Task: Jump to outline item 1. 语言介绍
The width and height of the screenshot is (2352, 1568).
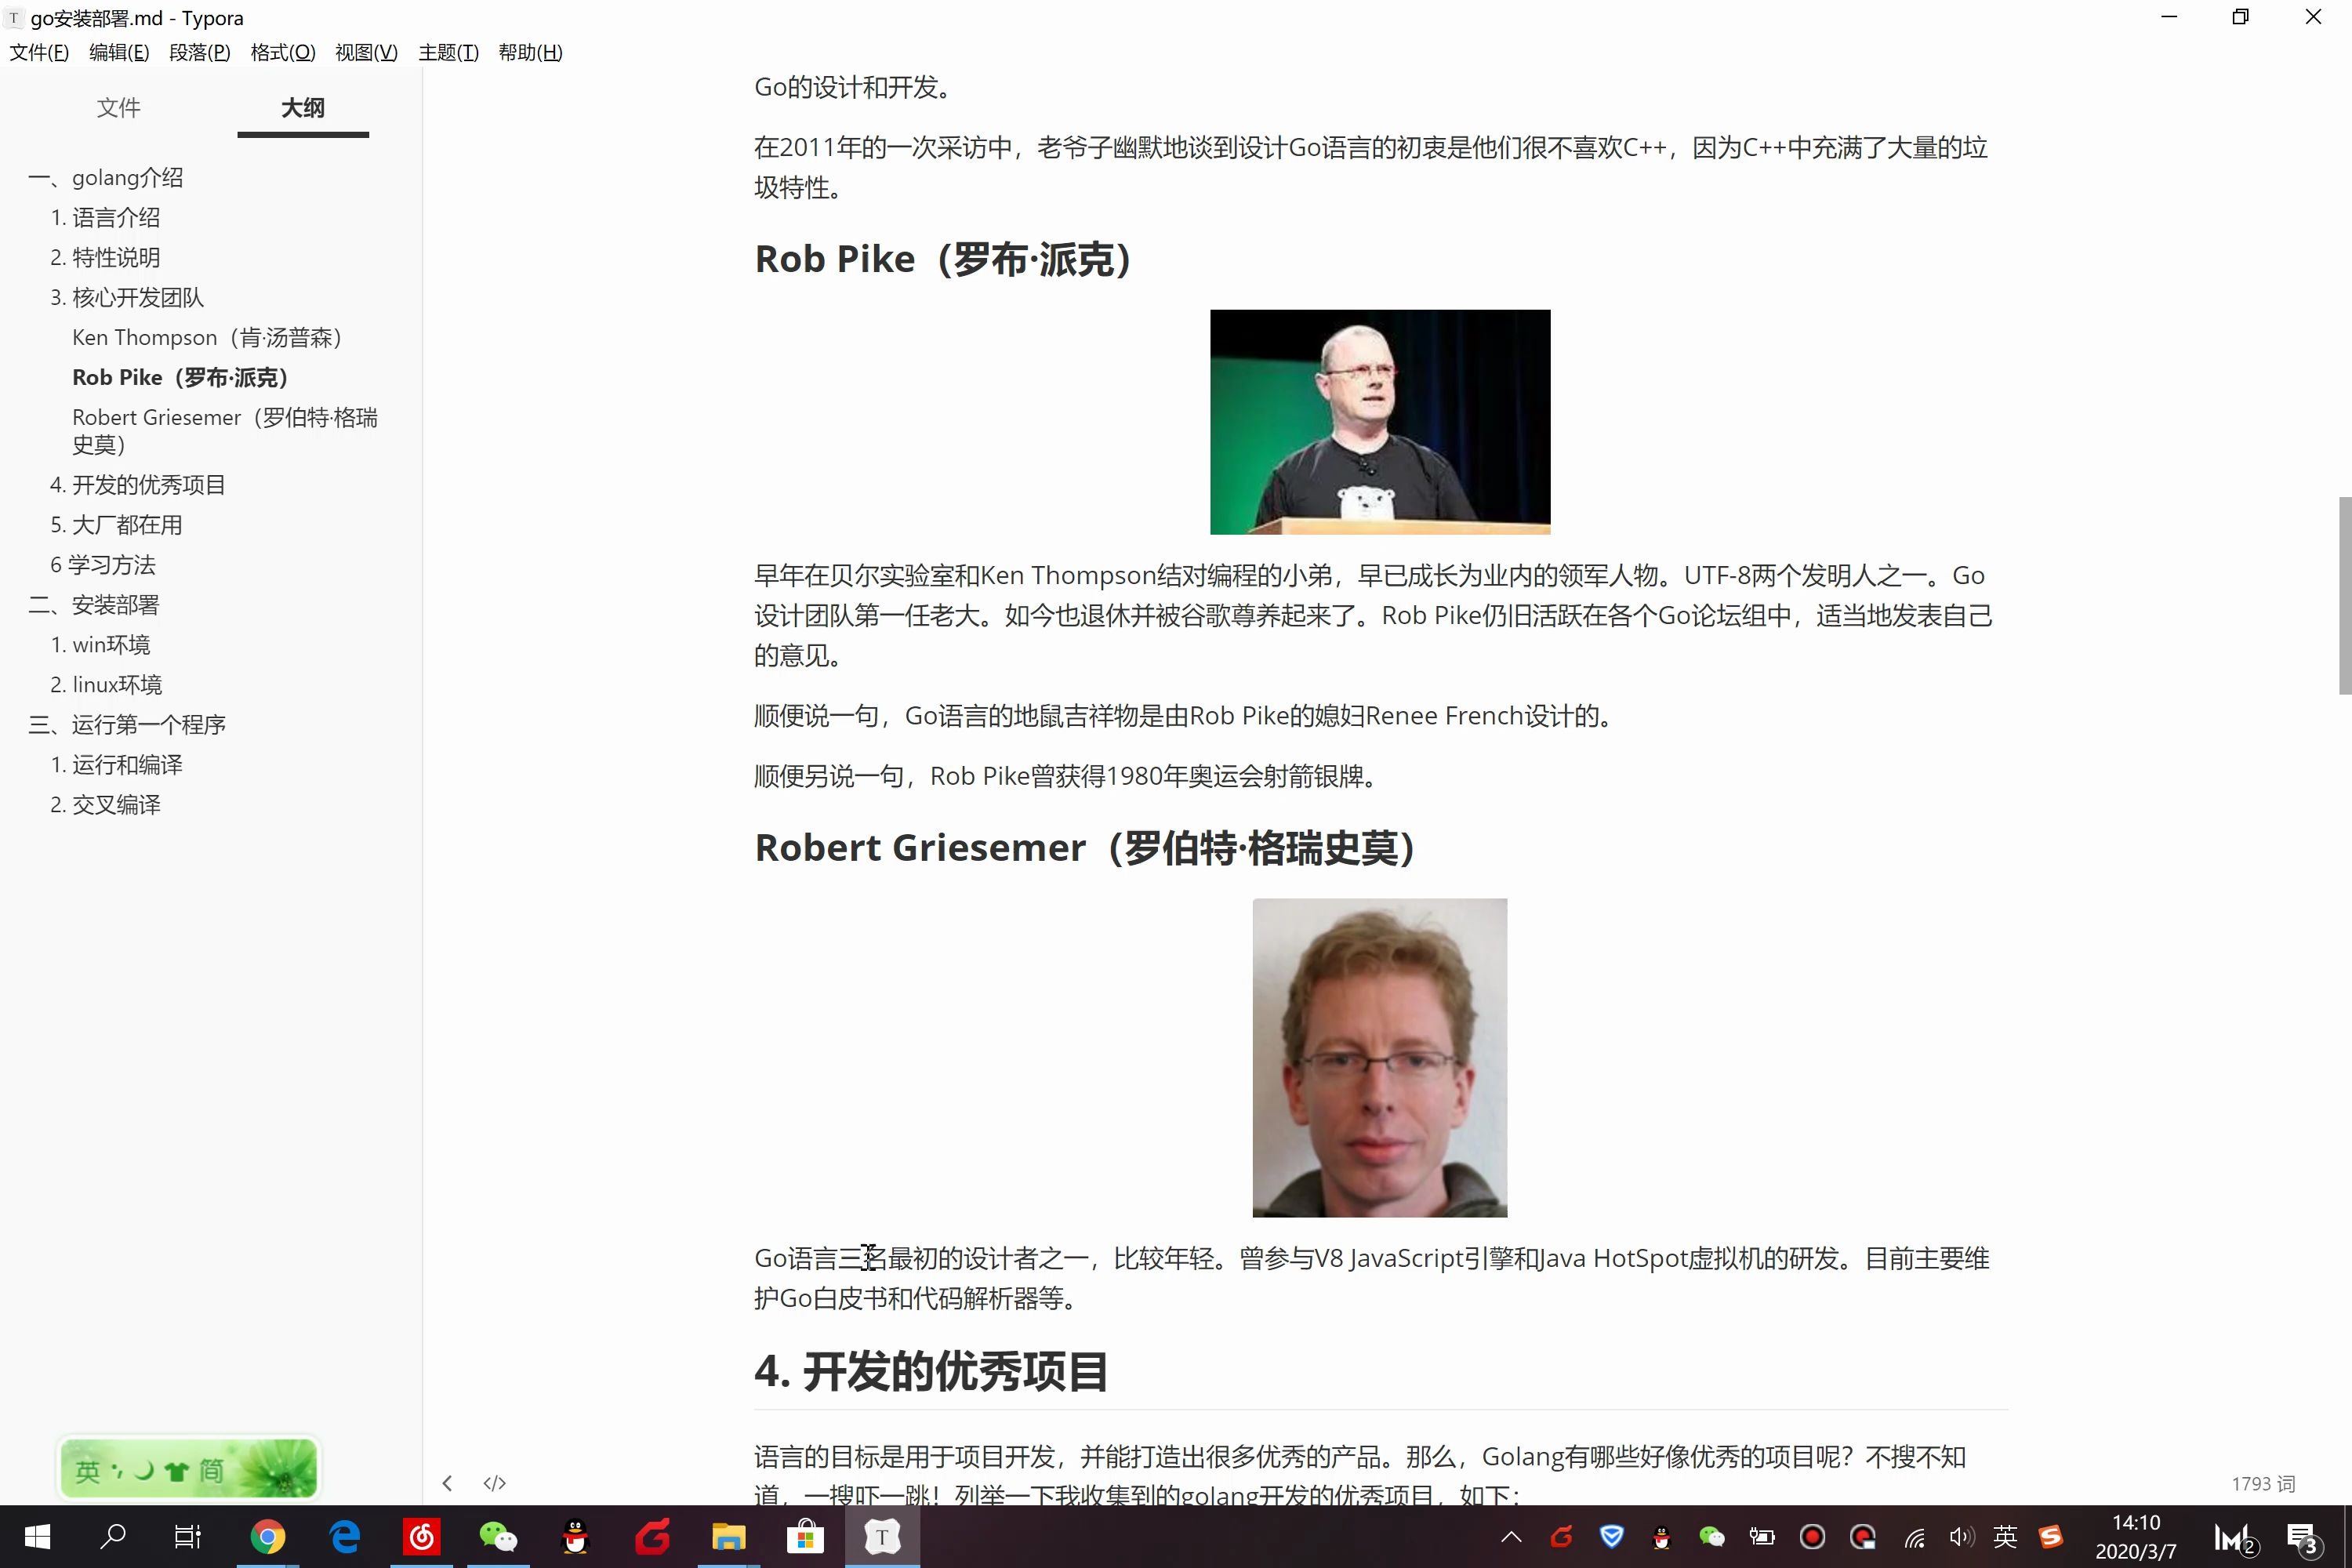Action: tap(105, 218)
